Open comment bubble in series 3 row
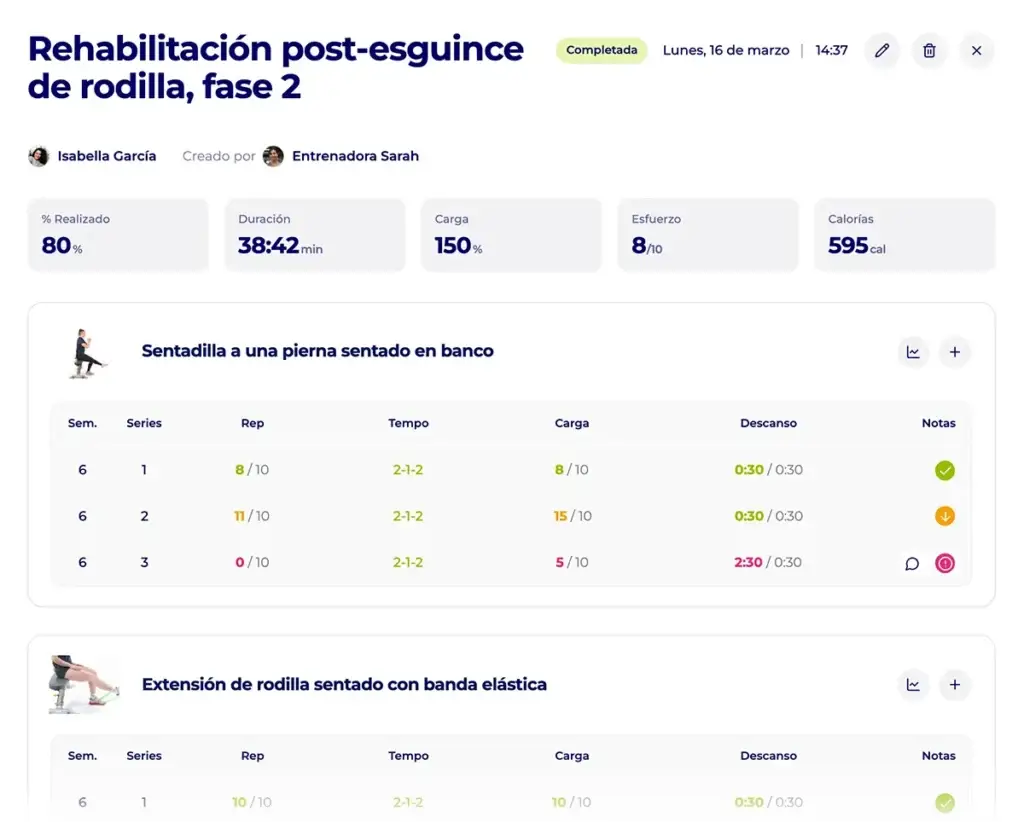Image resolution: width=1024 pixels, height=823 pixels. pyautogui.click(x=912, y=563)
